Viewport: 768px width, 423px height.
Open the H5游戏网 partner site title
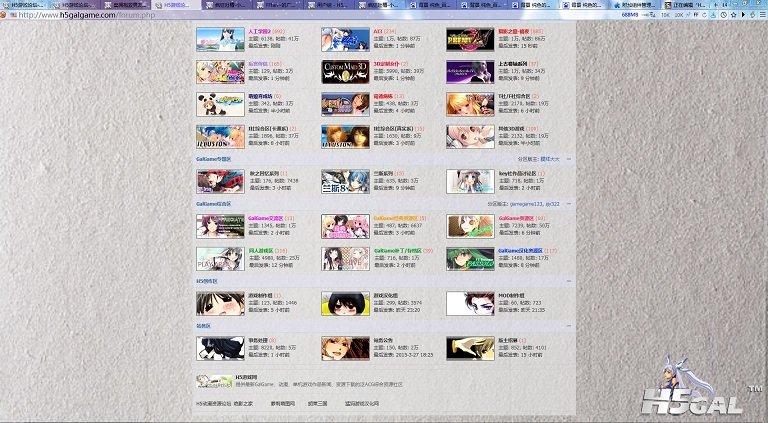tap(246, 377)
